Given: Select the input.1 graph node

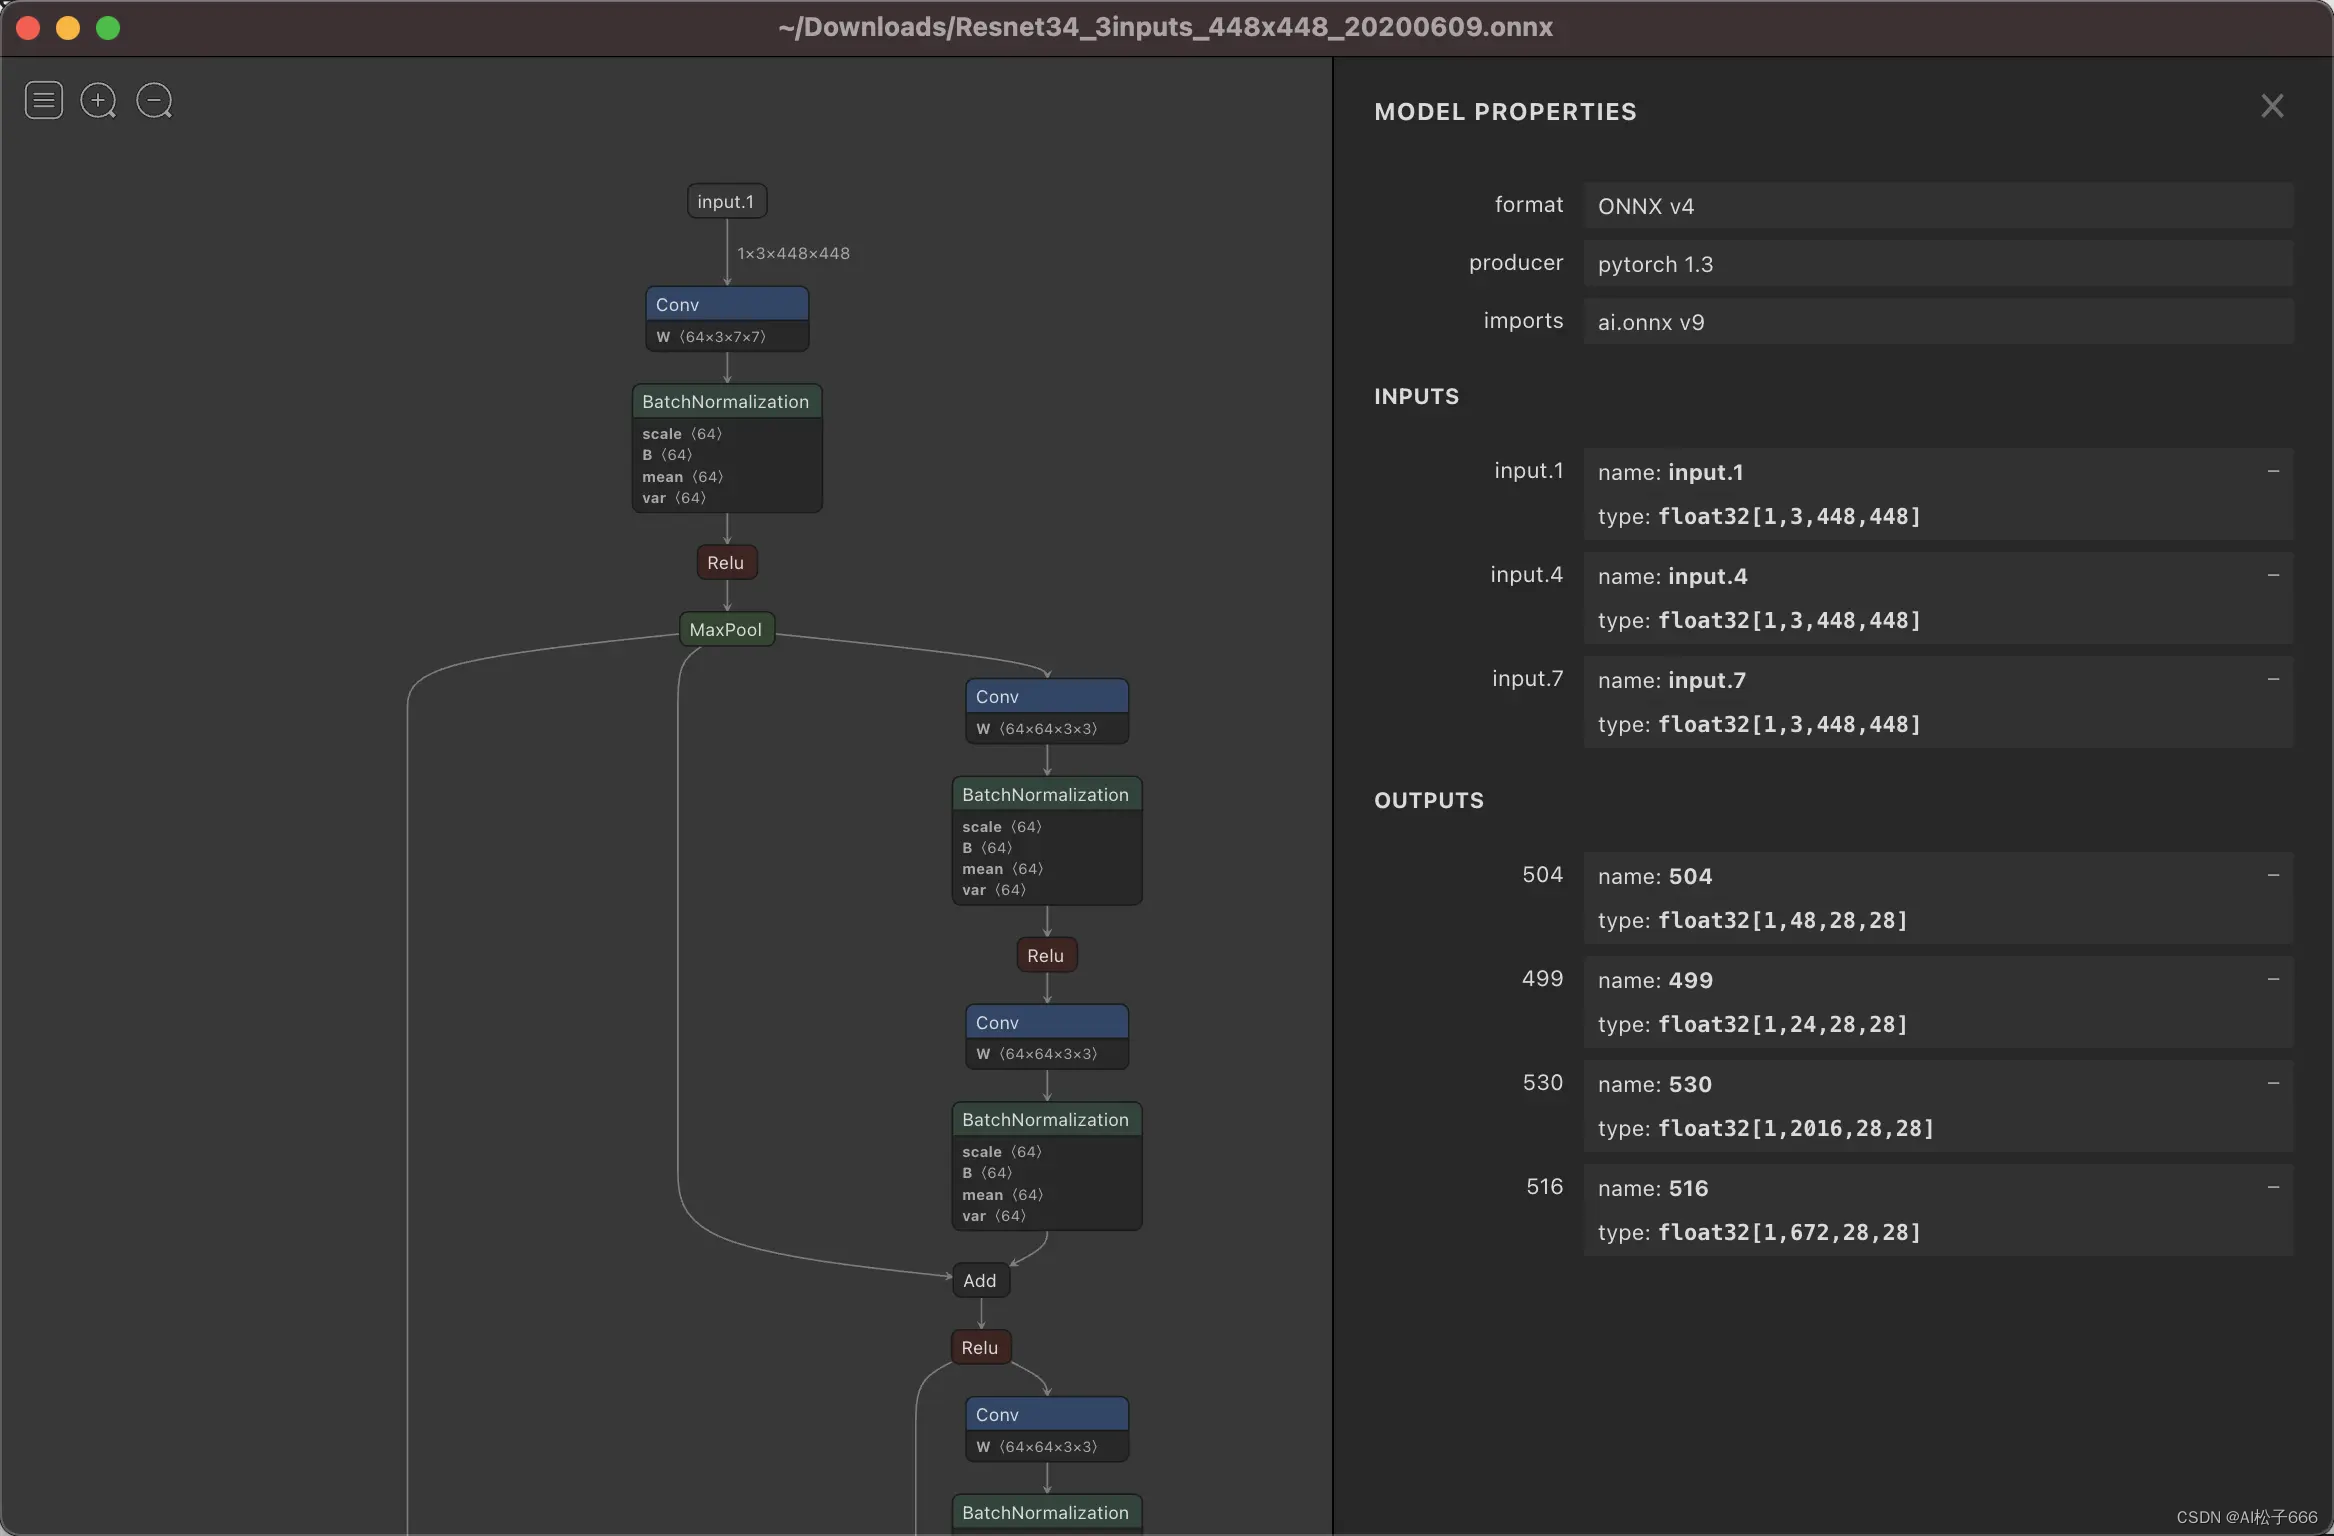Looking at the screenshot, I should pyautogui.click(x=726, y=201).
